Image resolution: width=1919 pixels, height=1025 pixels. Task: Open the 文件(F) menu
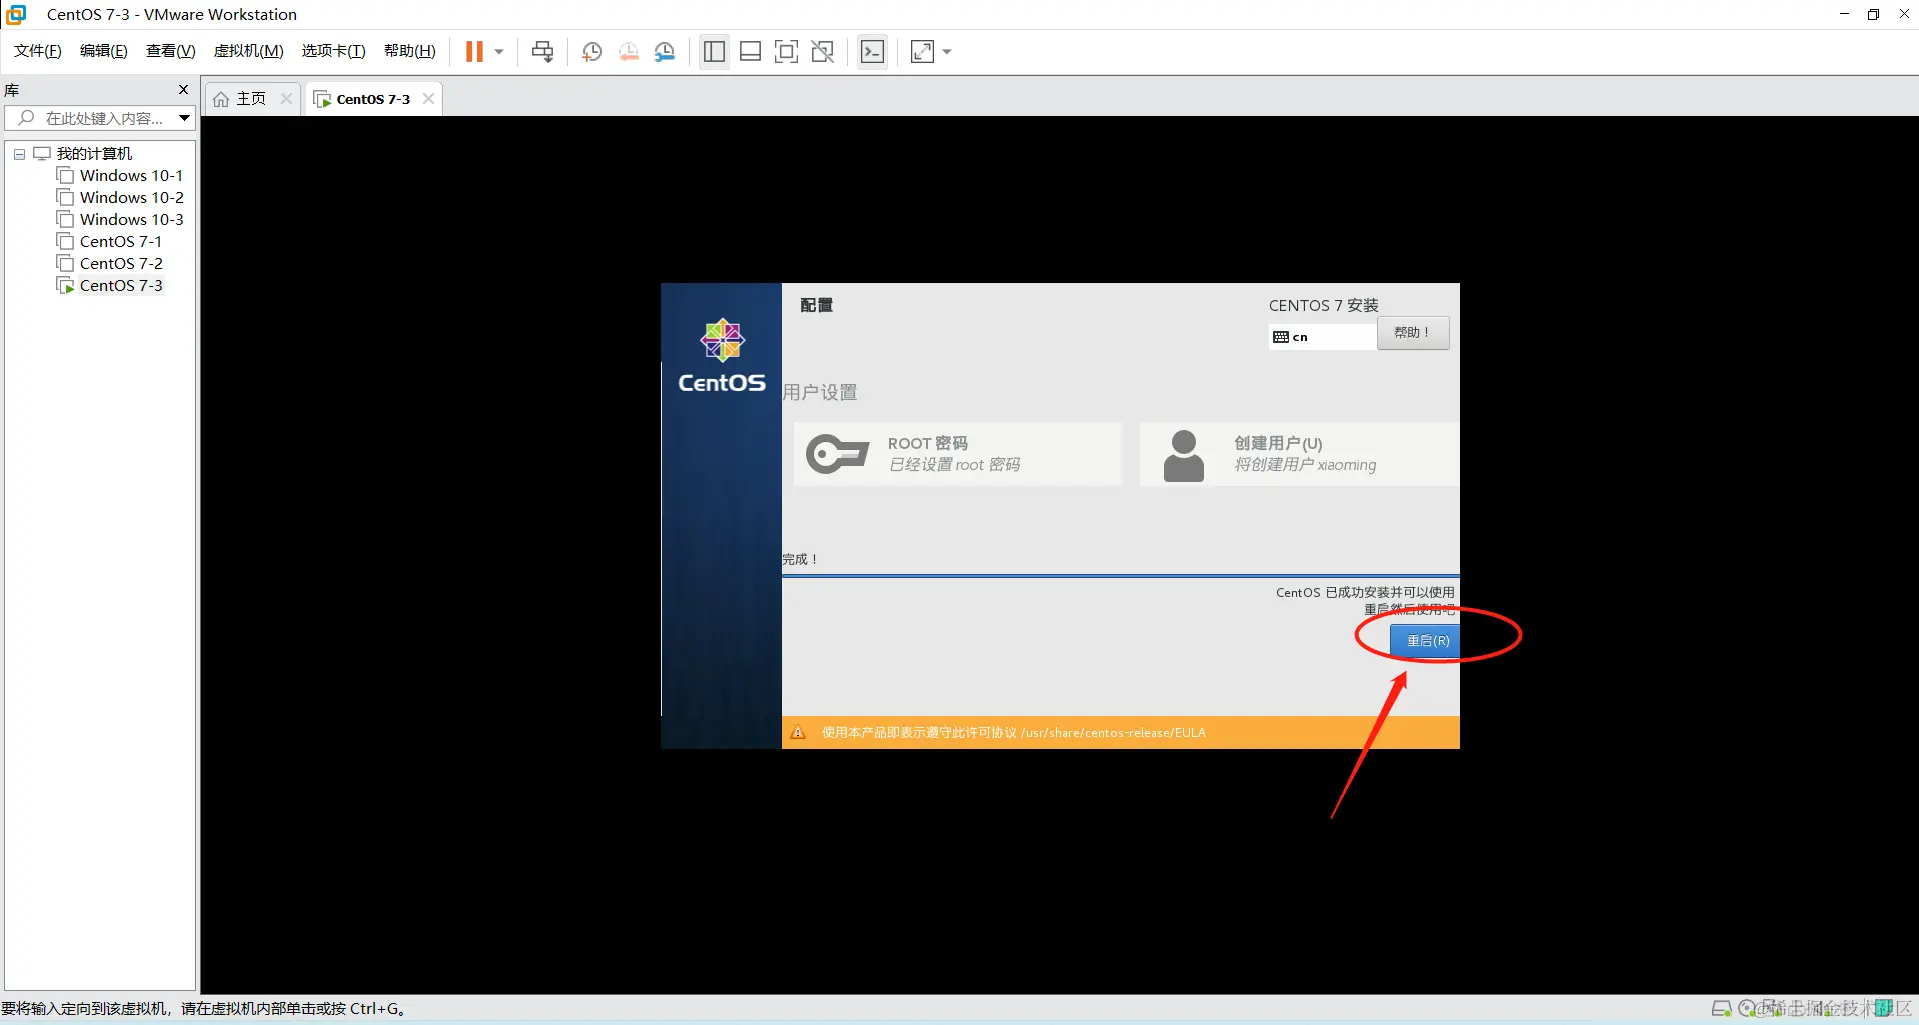[x=38, y=51]
